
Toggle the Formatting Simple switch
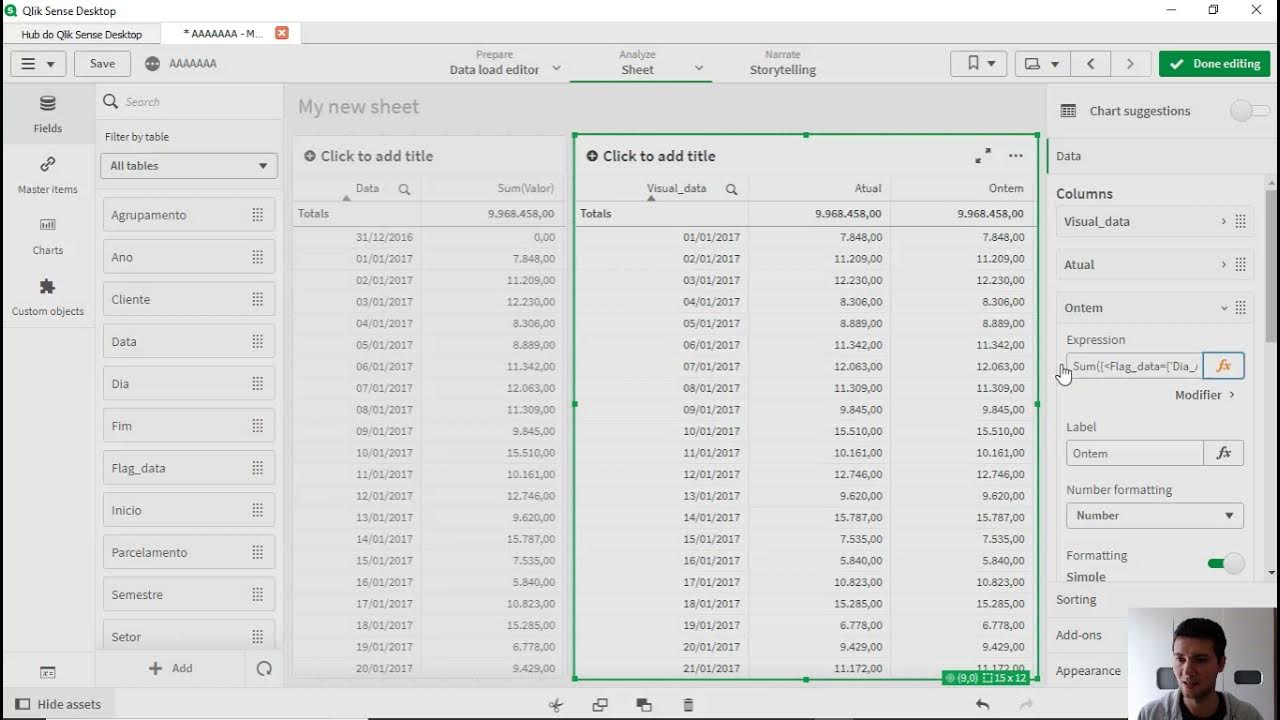tap(1226, 563)
